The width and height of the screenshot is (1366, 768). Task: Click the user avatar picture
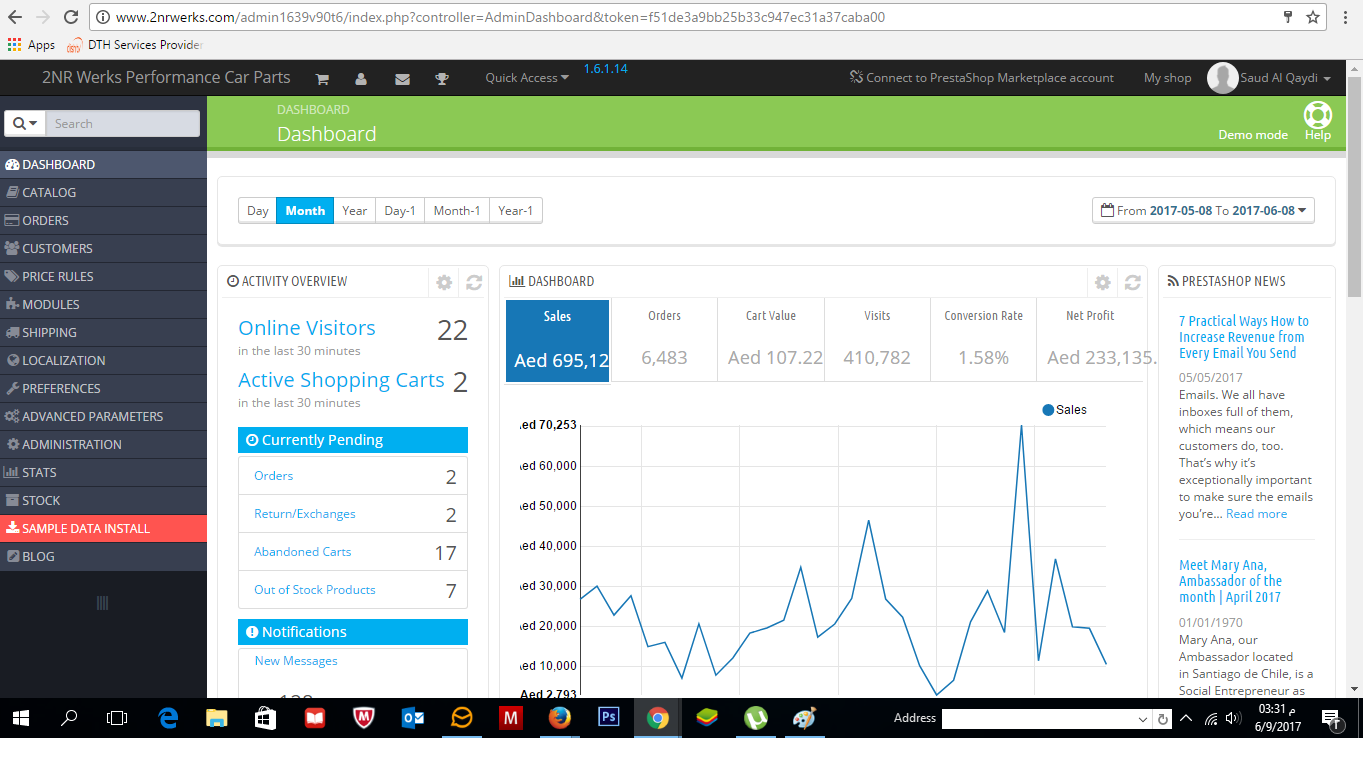tap(1222, 78)
